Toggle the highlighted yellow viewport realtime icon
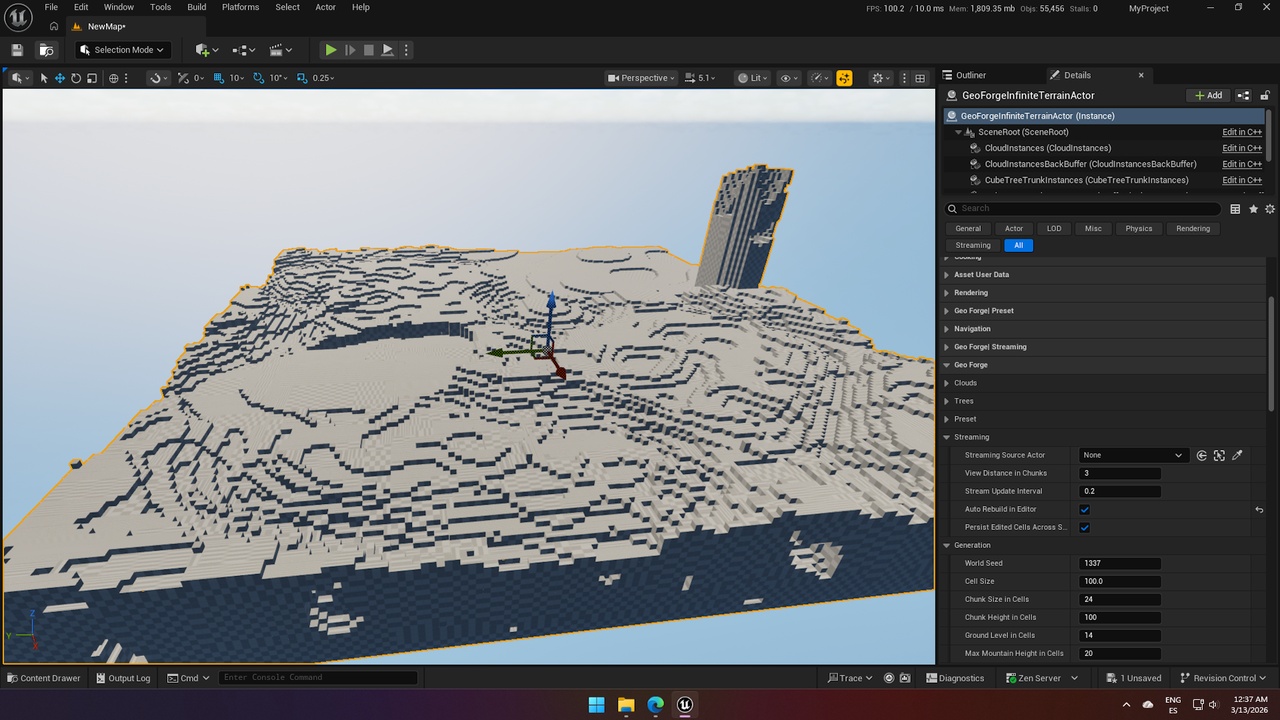The image size is (1280, 720). (844, 78)
